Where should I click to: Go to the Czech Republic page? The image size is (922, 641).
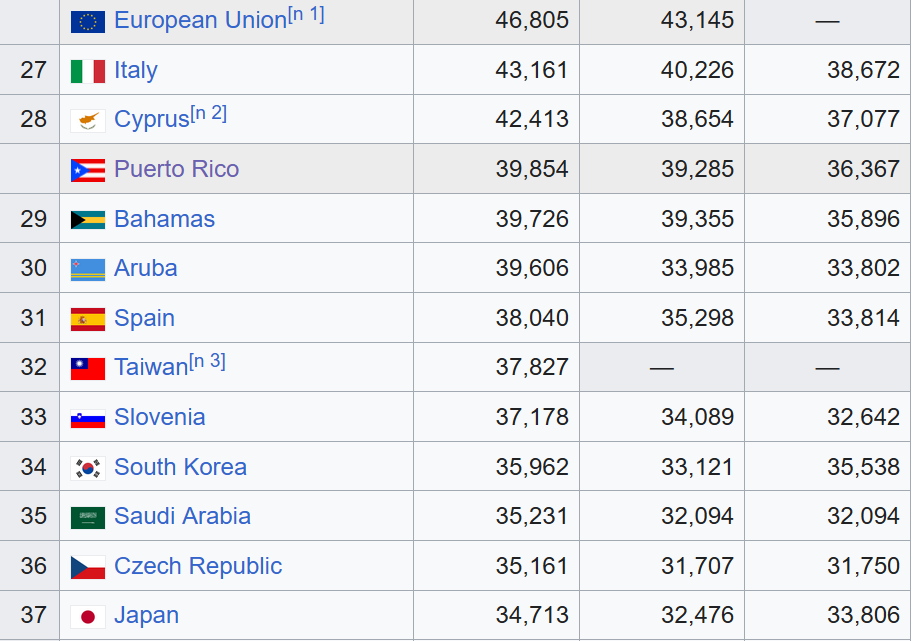pyautogui.click(x=198, y=566)
